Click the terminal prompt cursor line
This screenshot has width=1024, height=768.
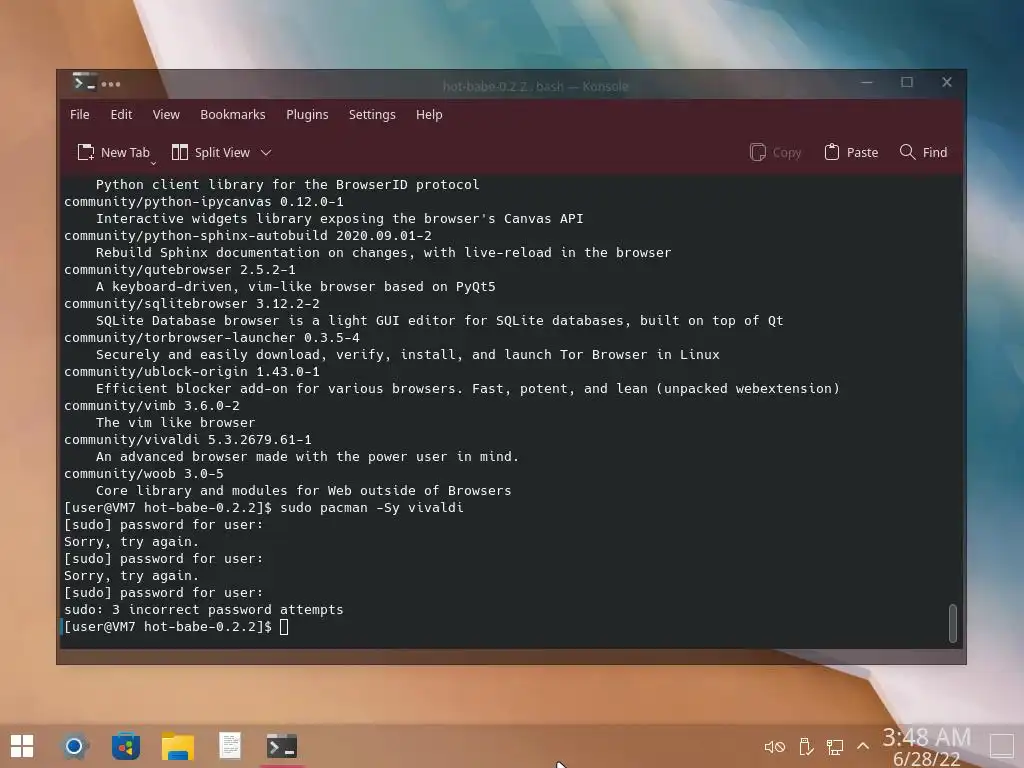176,627
